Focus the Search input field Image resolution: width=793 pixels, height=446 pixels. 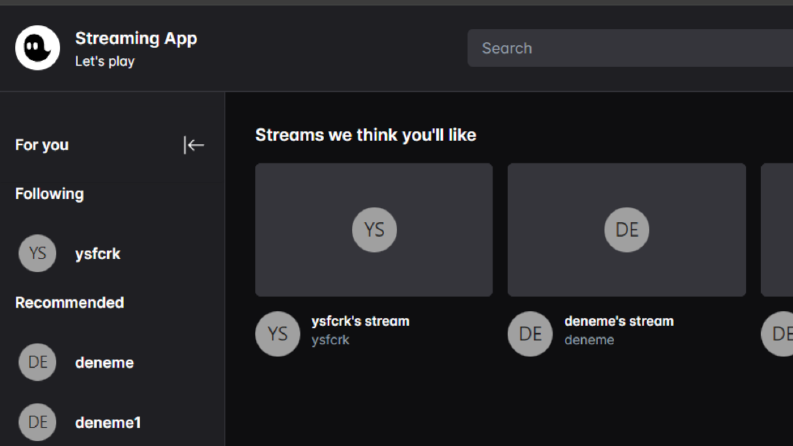click(630, 48)
